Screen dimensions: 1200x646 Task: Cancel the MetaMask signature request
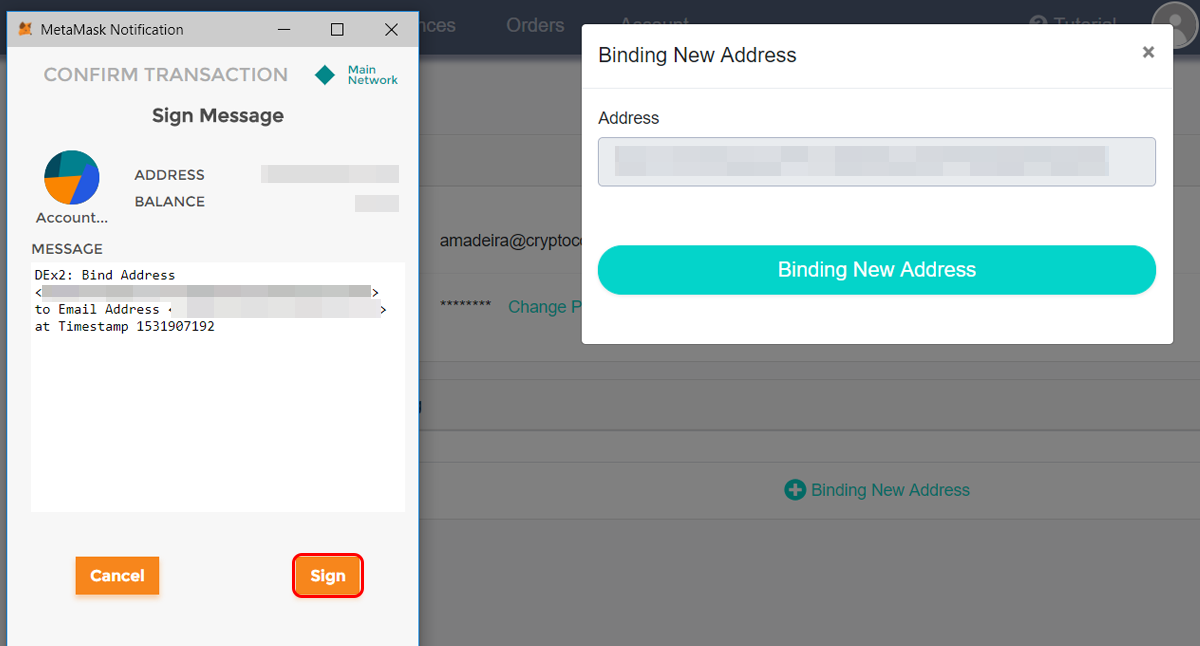(x=117, y=576)
